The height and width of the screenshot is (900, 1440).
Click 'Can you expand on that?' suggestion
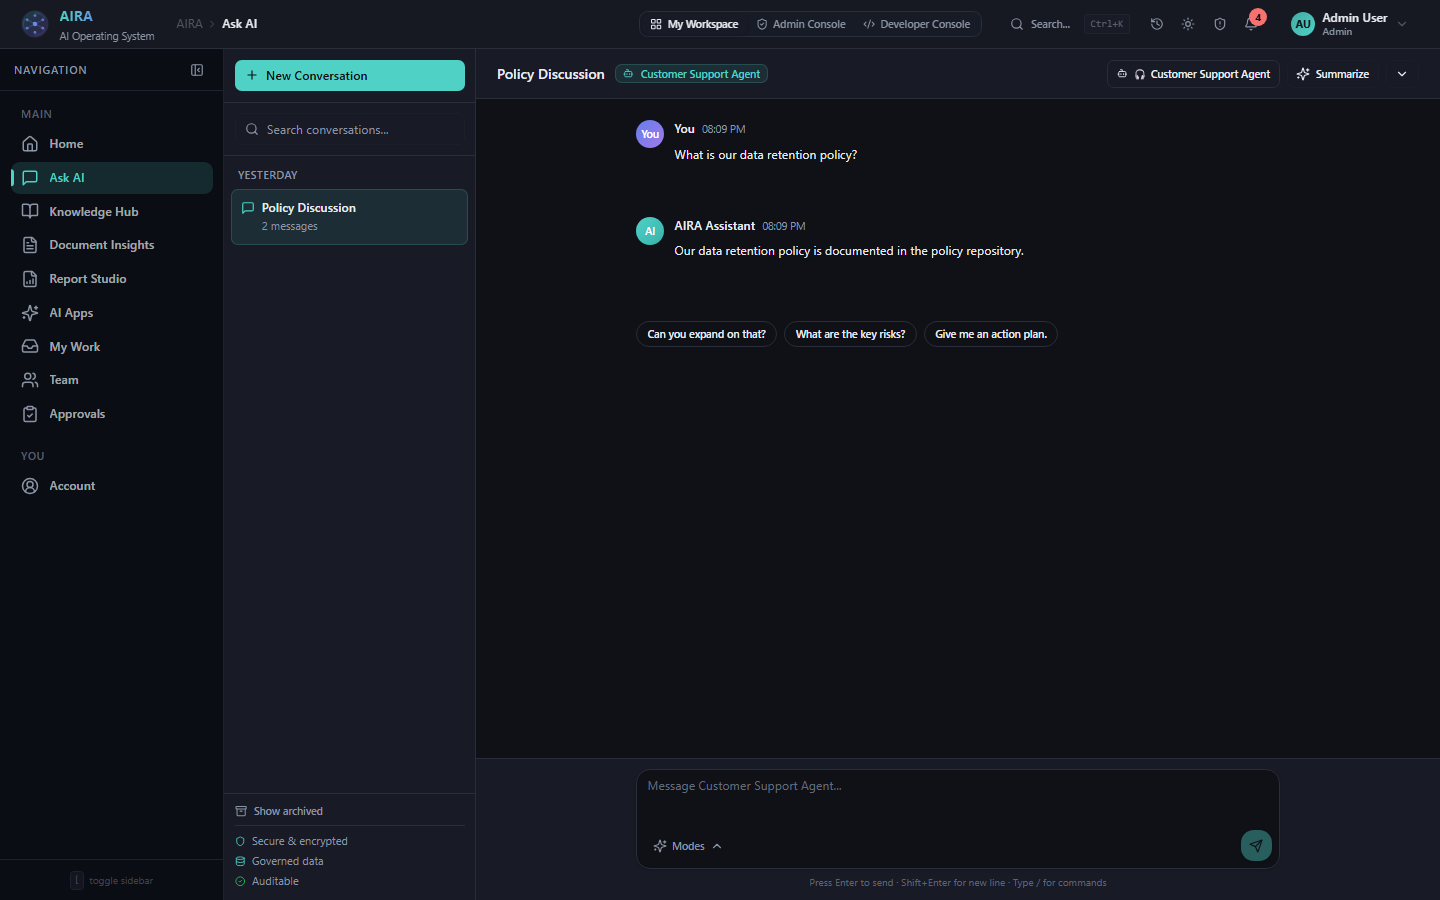coord(706,334)
